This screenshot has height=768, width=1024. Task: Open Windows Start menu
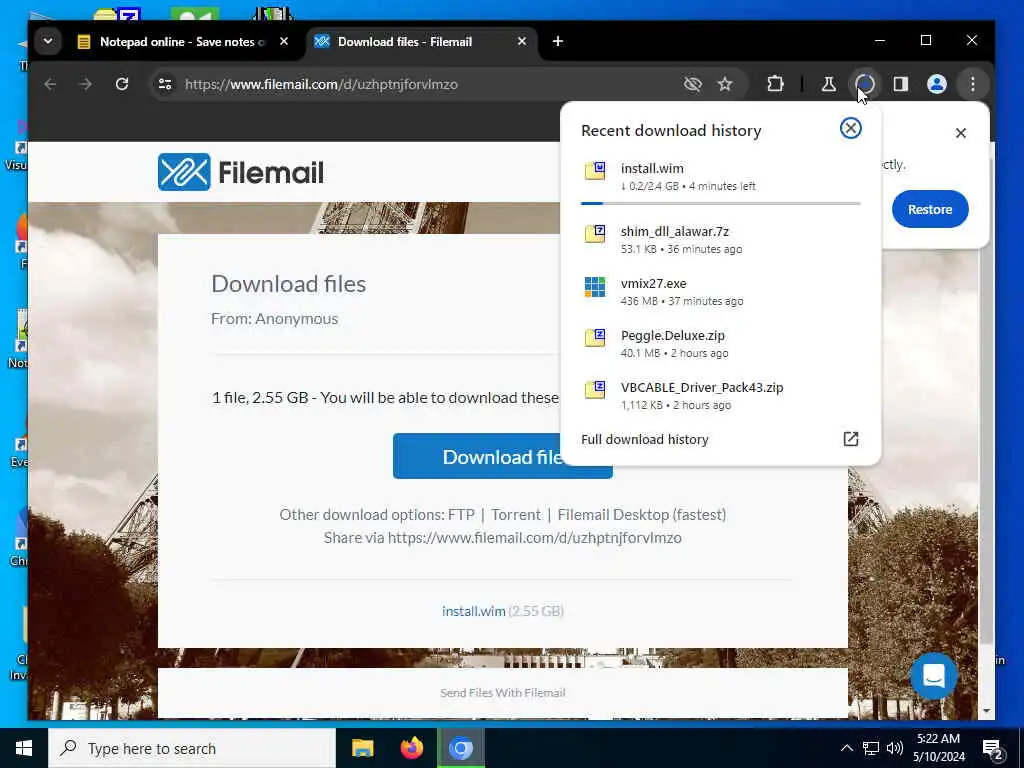(24, 748)
